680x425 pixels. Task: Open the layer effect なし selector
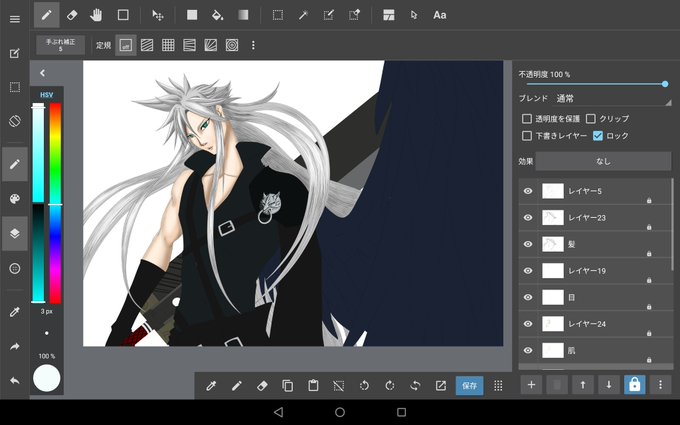[x=603, y=161]
